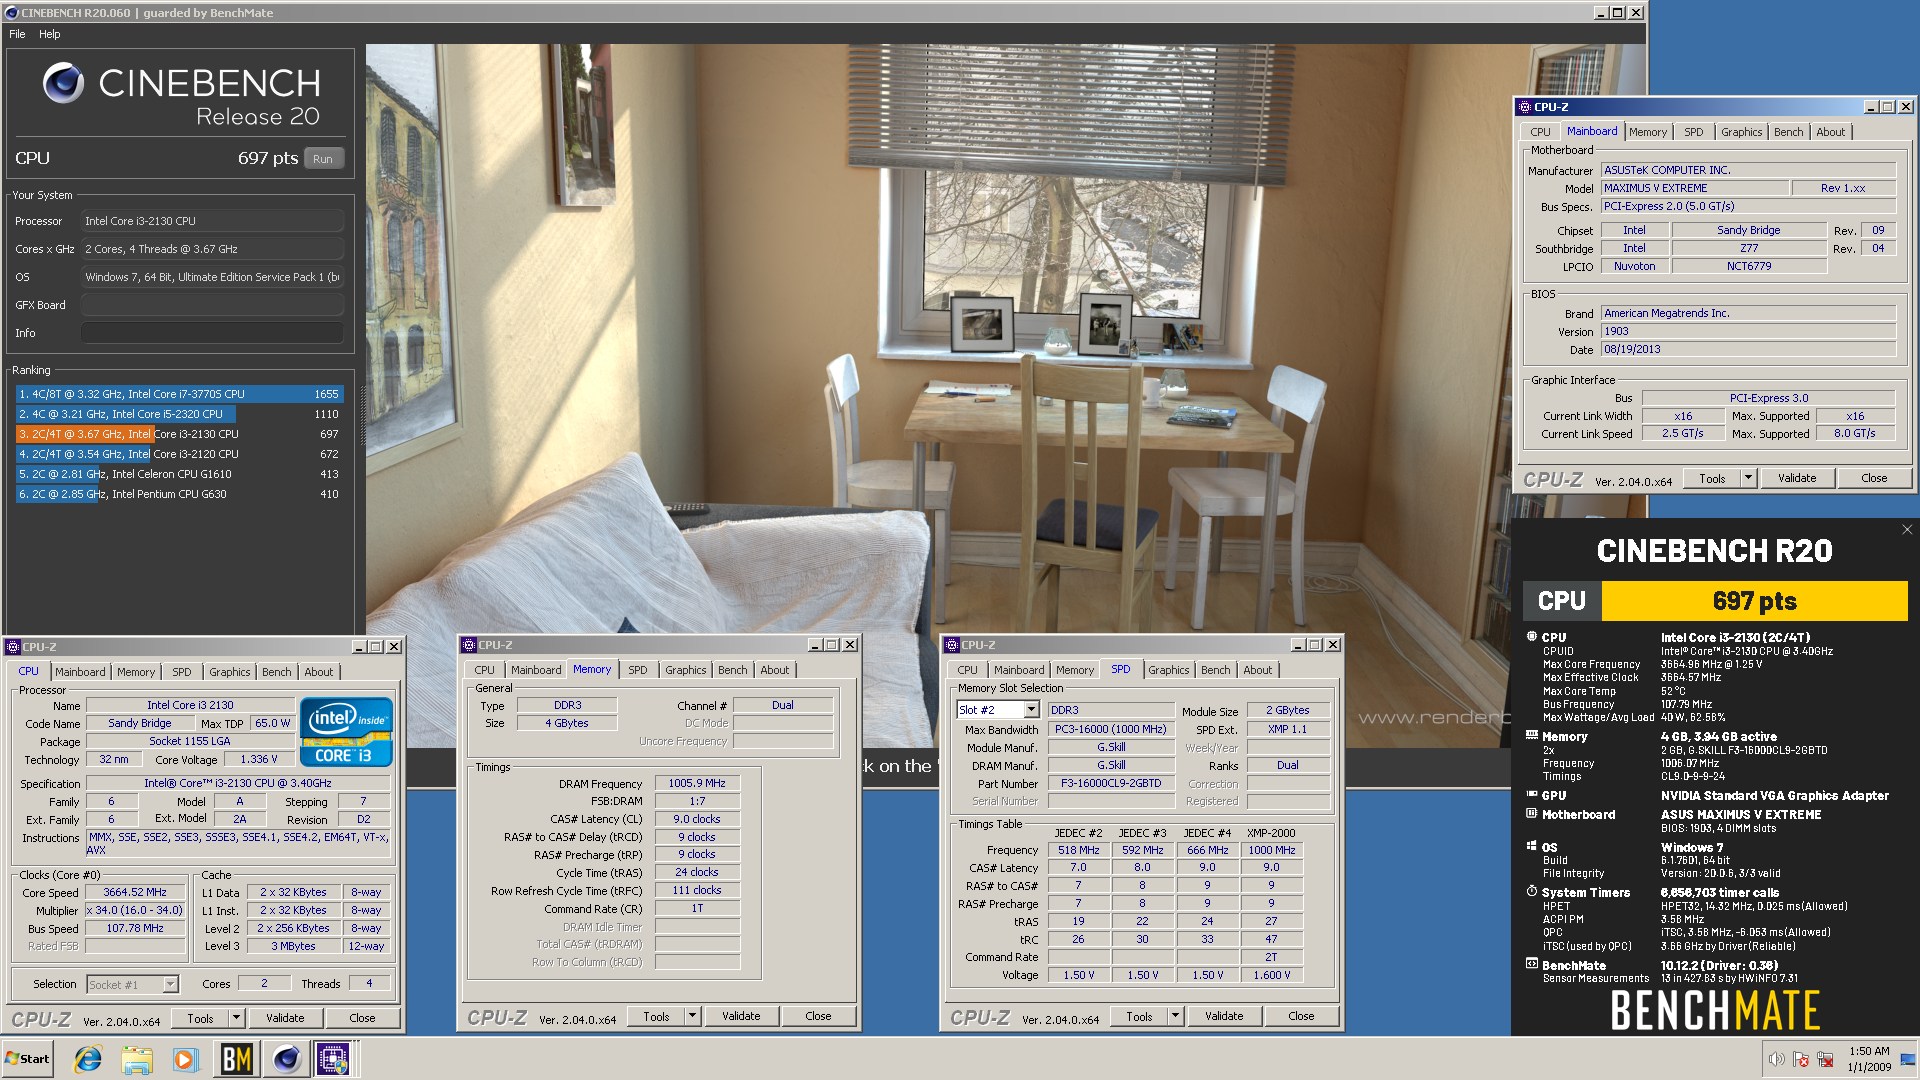Expand Tools arrow in CPU-Z Memory window
The width and height of the screenshot is (1920, 1080).
coord(692,1016)
